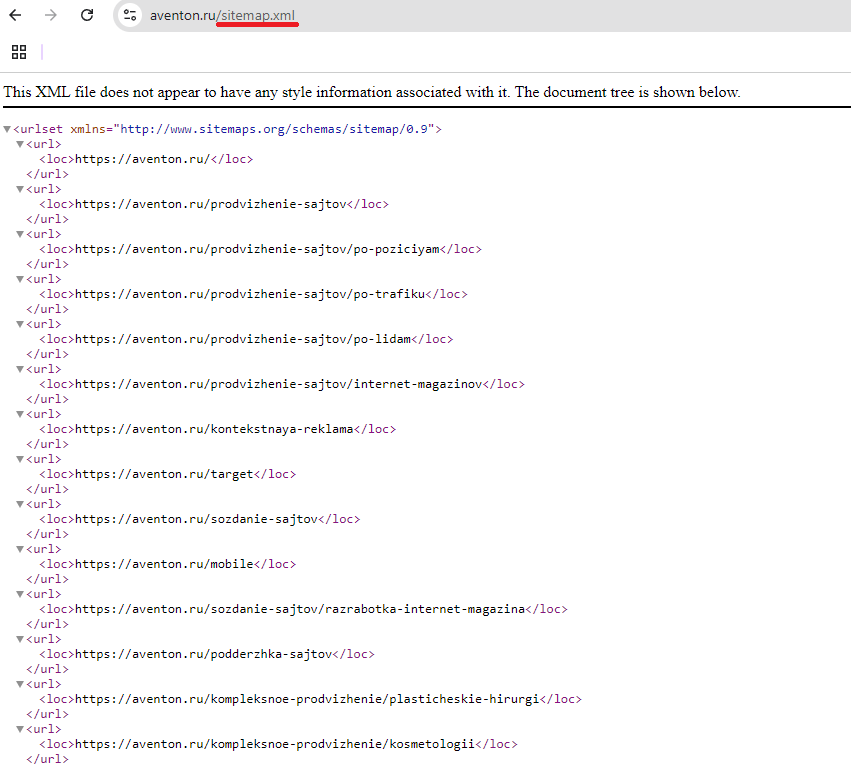Click loc text https://aventon.ru/sozdanie-sajtov
This screenshot has height=767, width=851.
coord(196,519)
